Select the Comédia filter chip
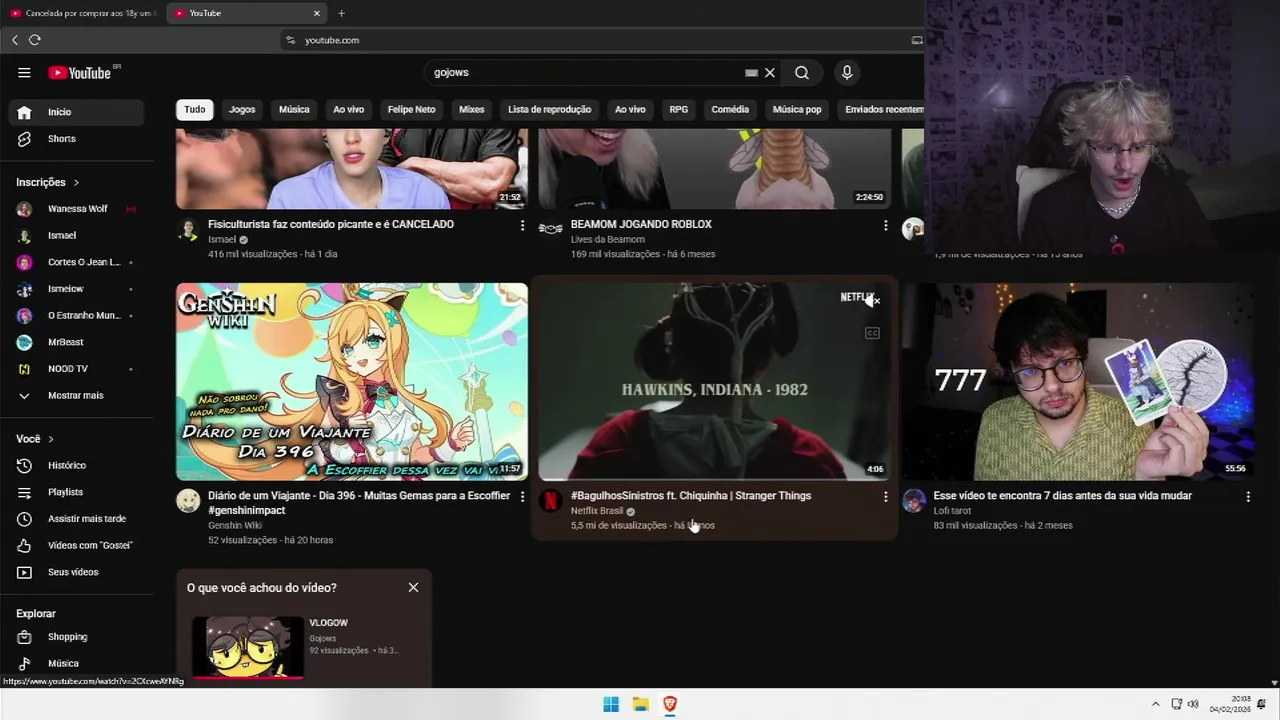Screen dimensions: 1280x720 click(730, 109)
